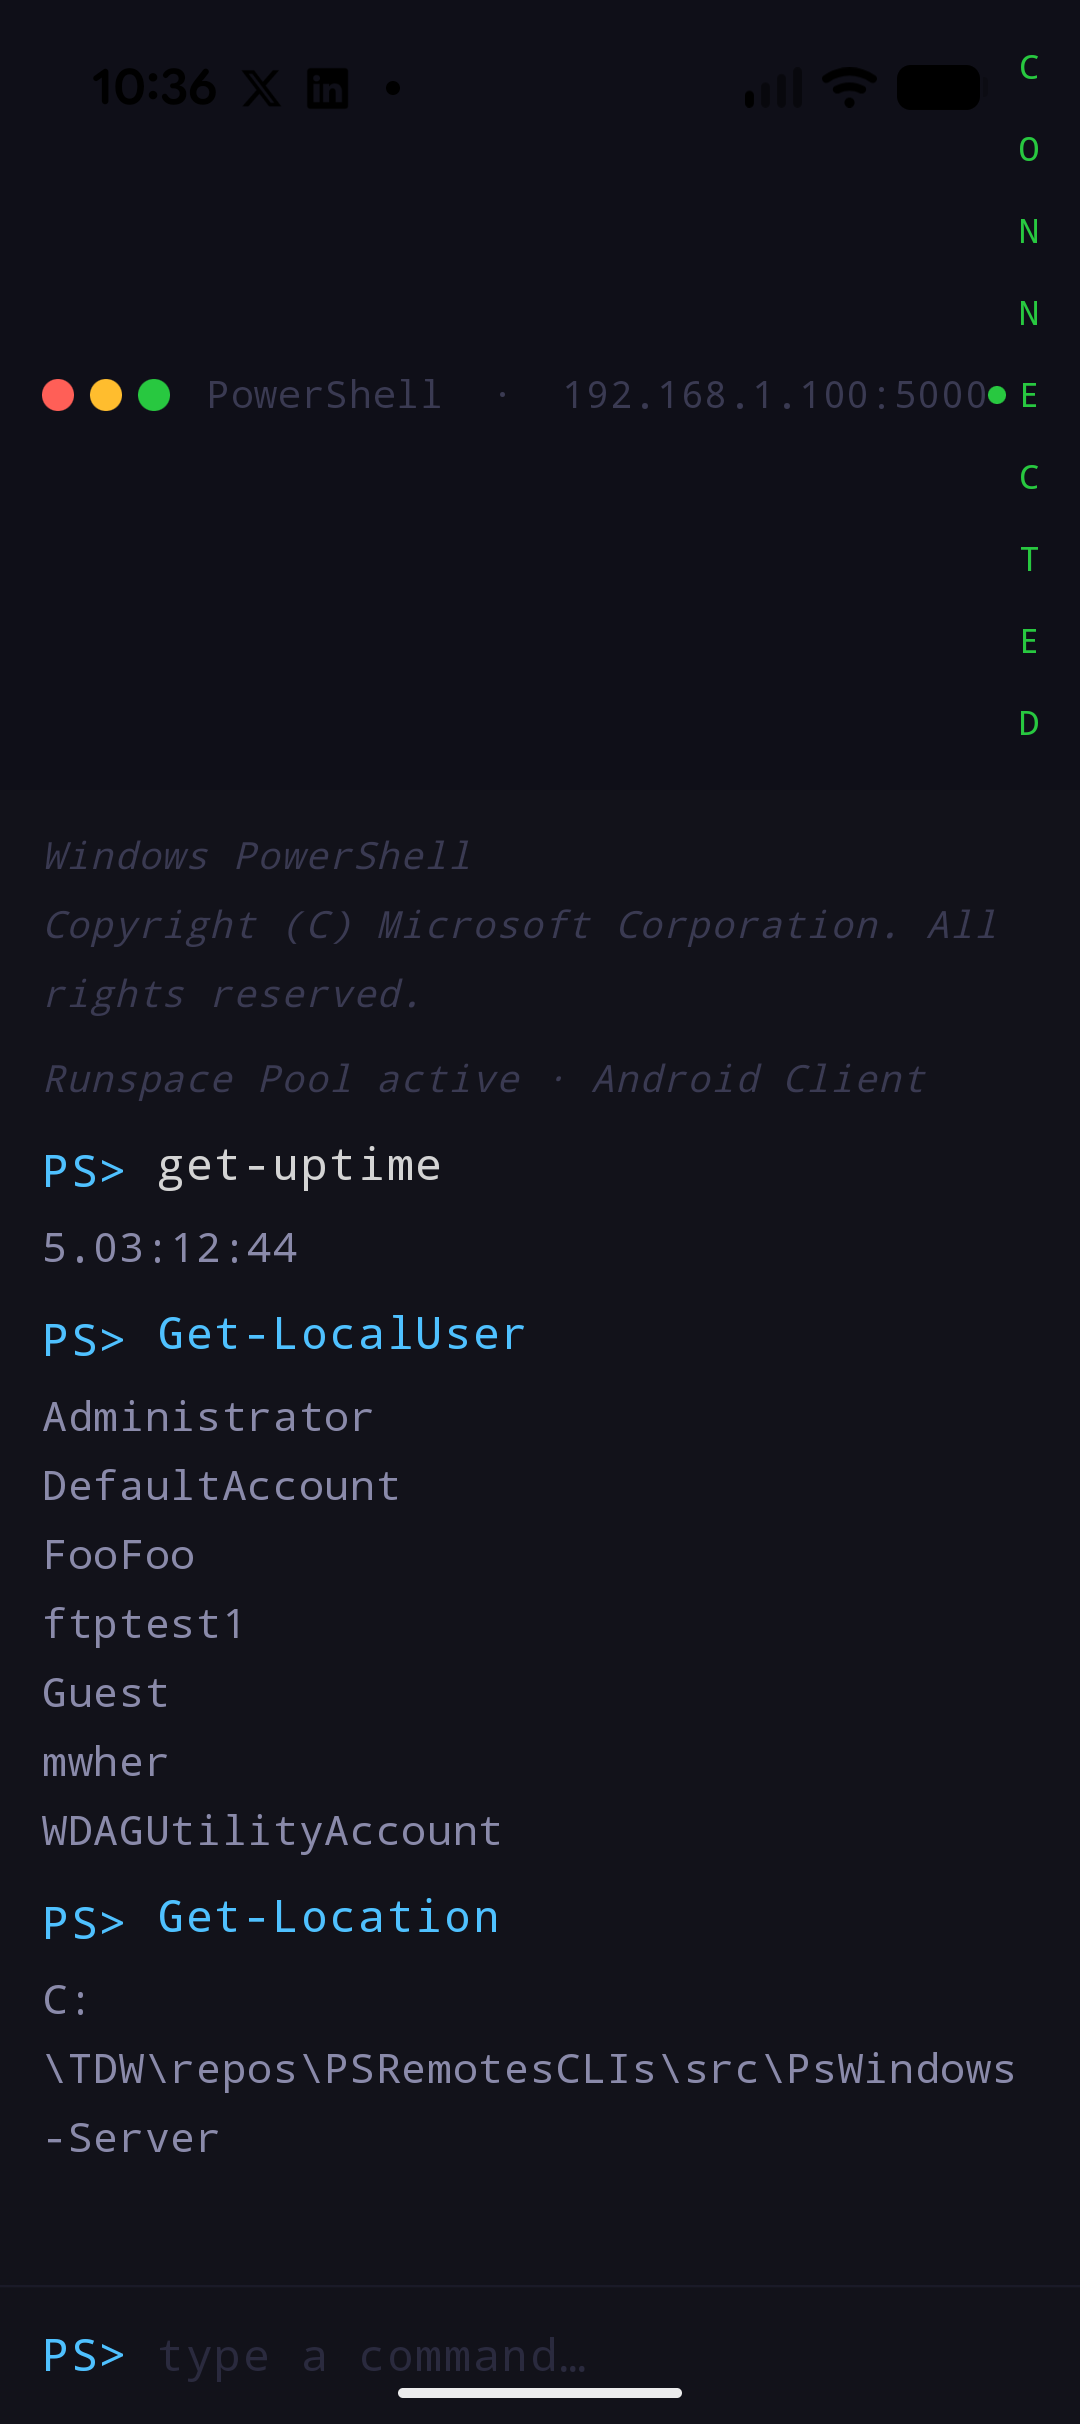Tap the PowerShell title label
1080x2424 pixels.
[x=324, y=395]
